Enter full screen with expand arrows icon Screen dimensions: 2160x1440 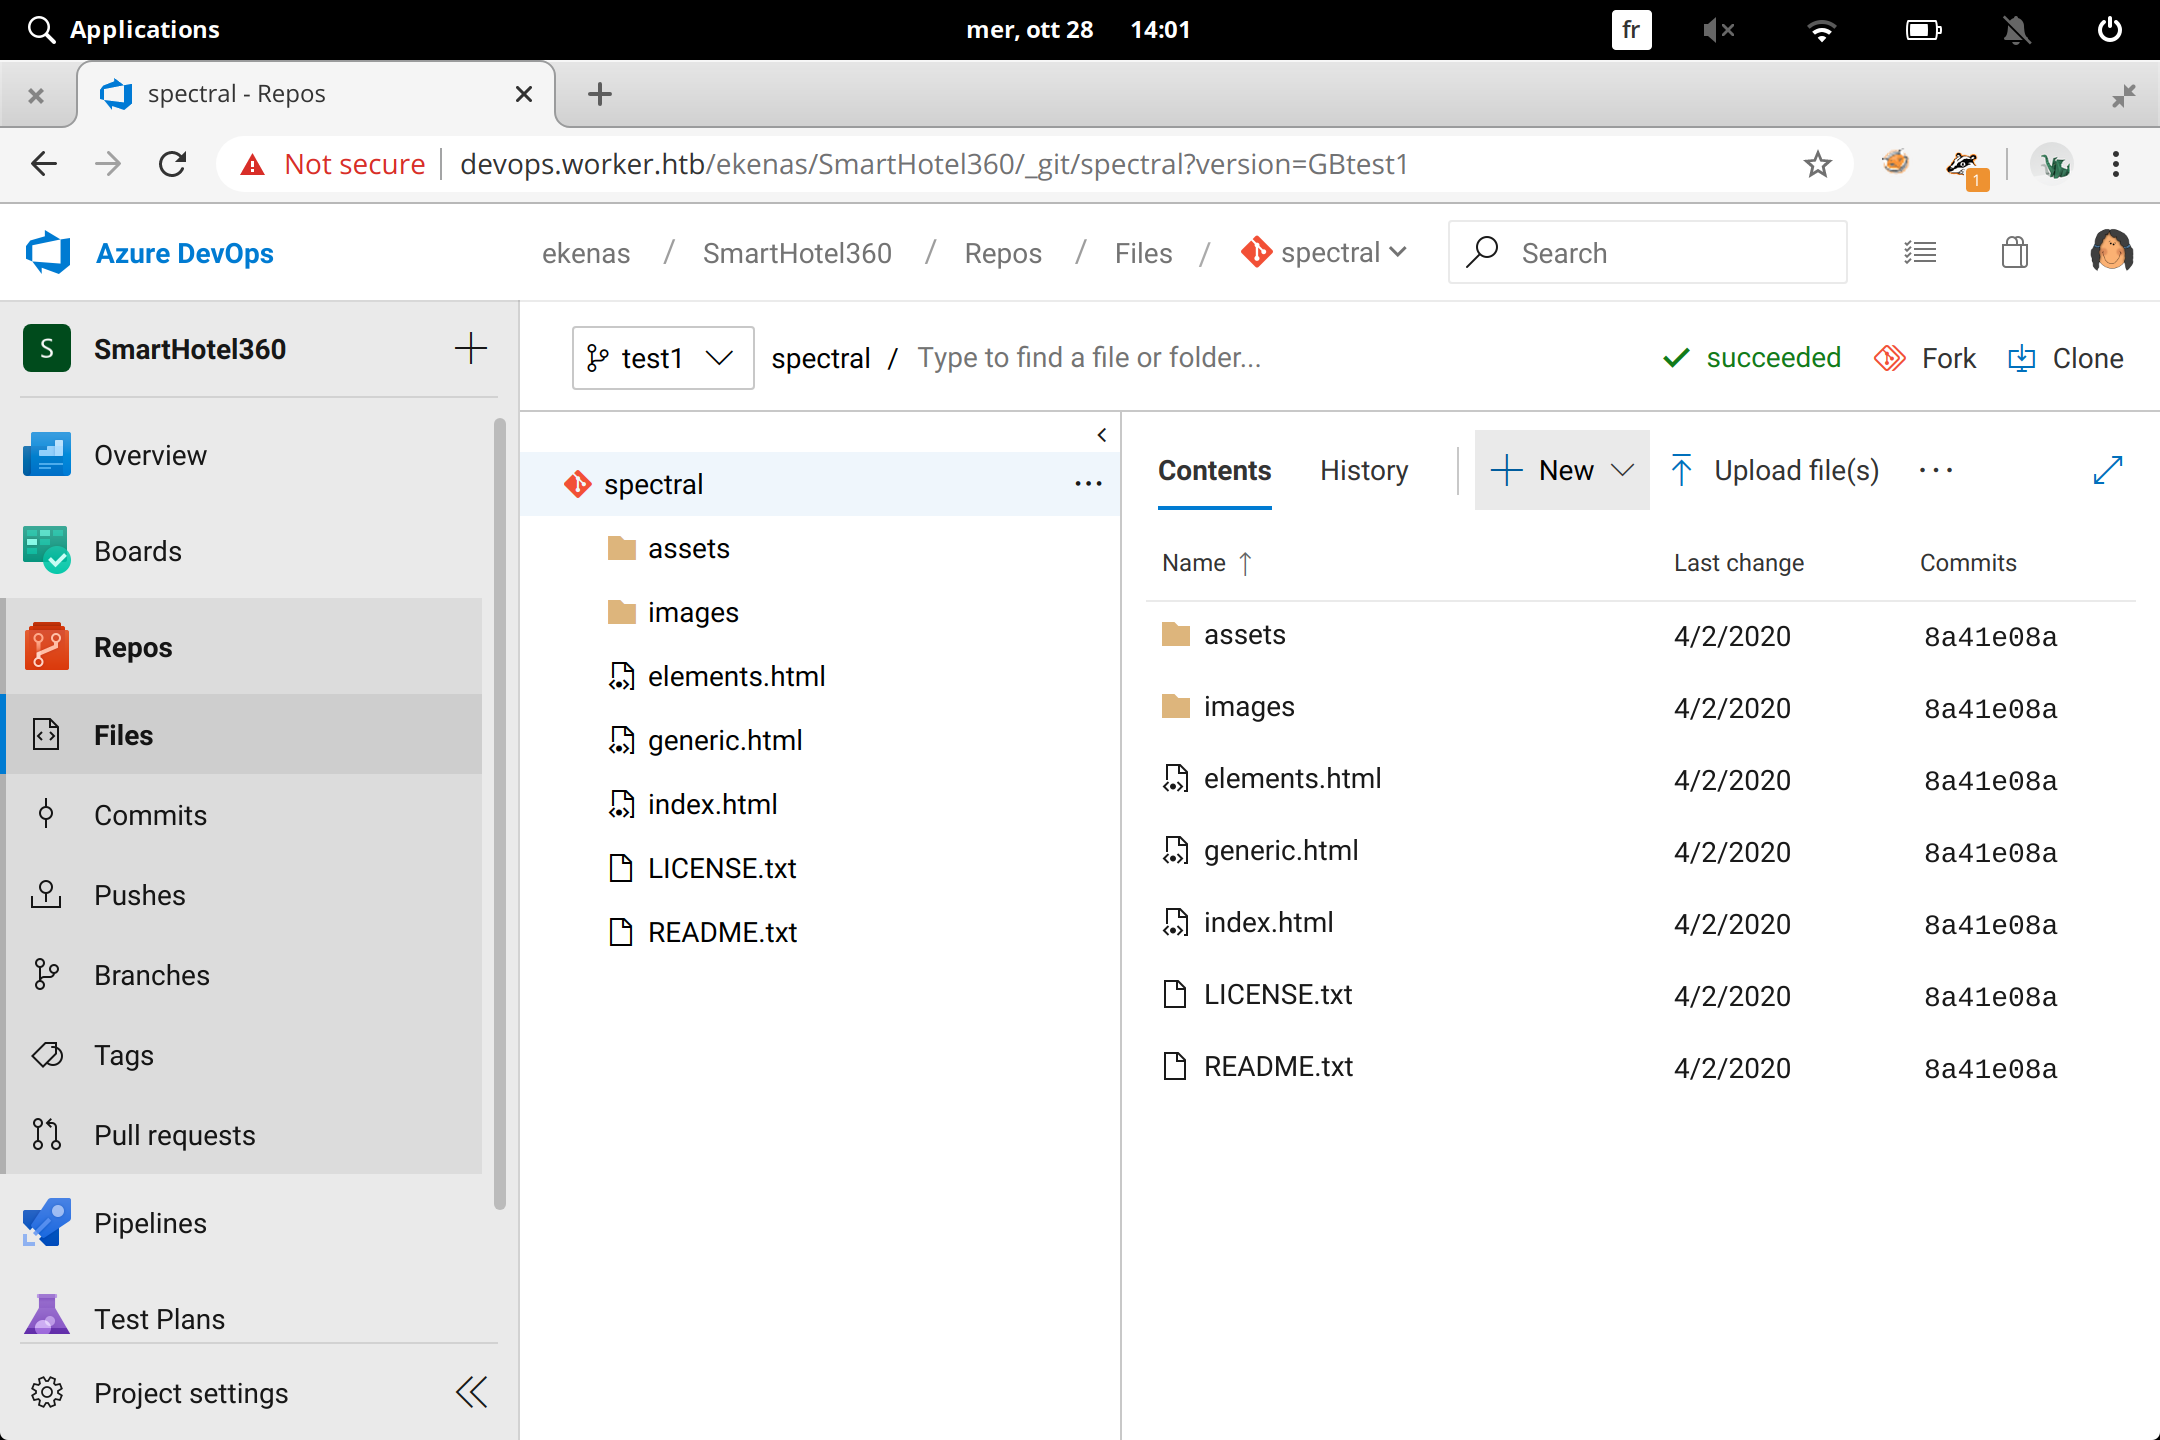pyautogui.click(x=2107, y=470)
